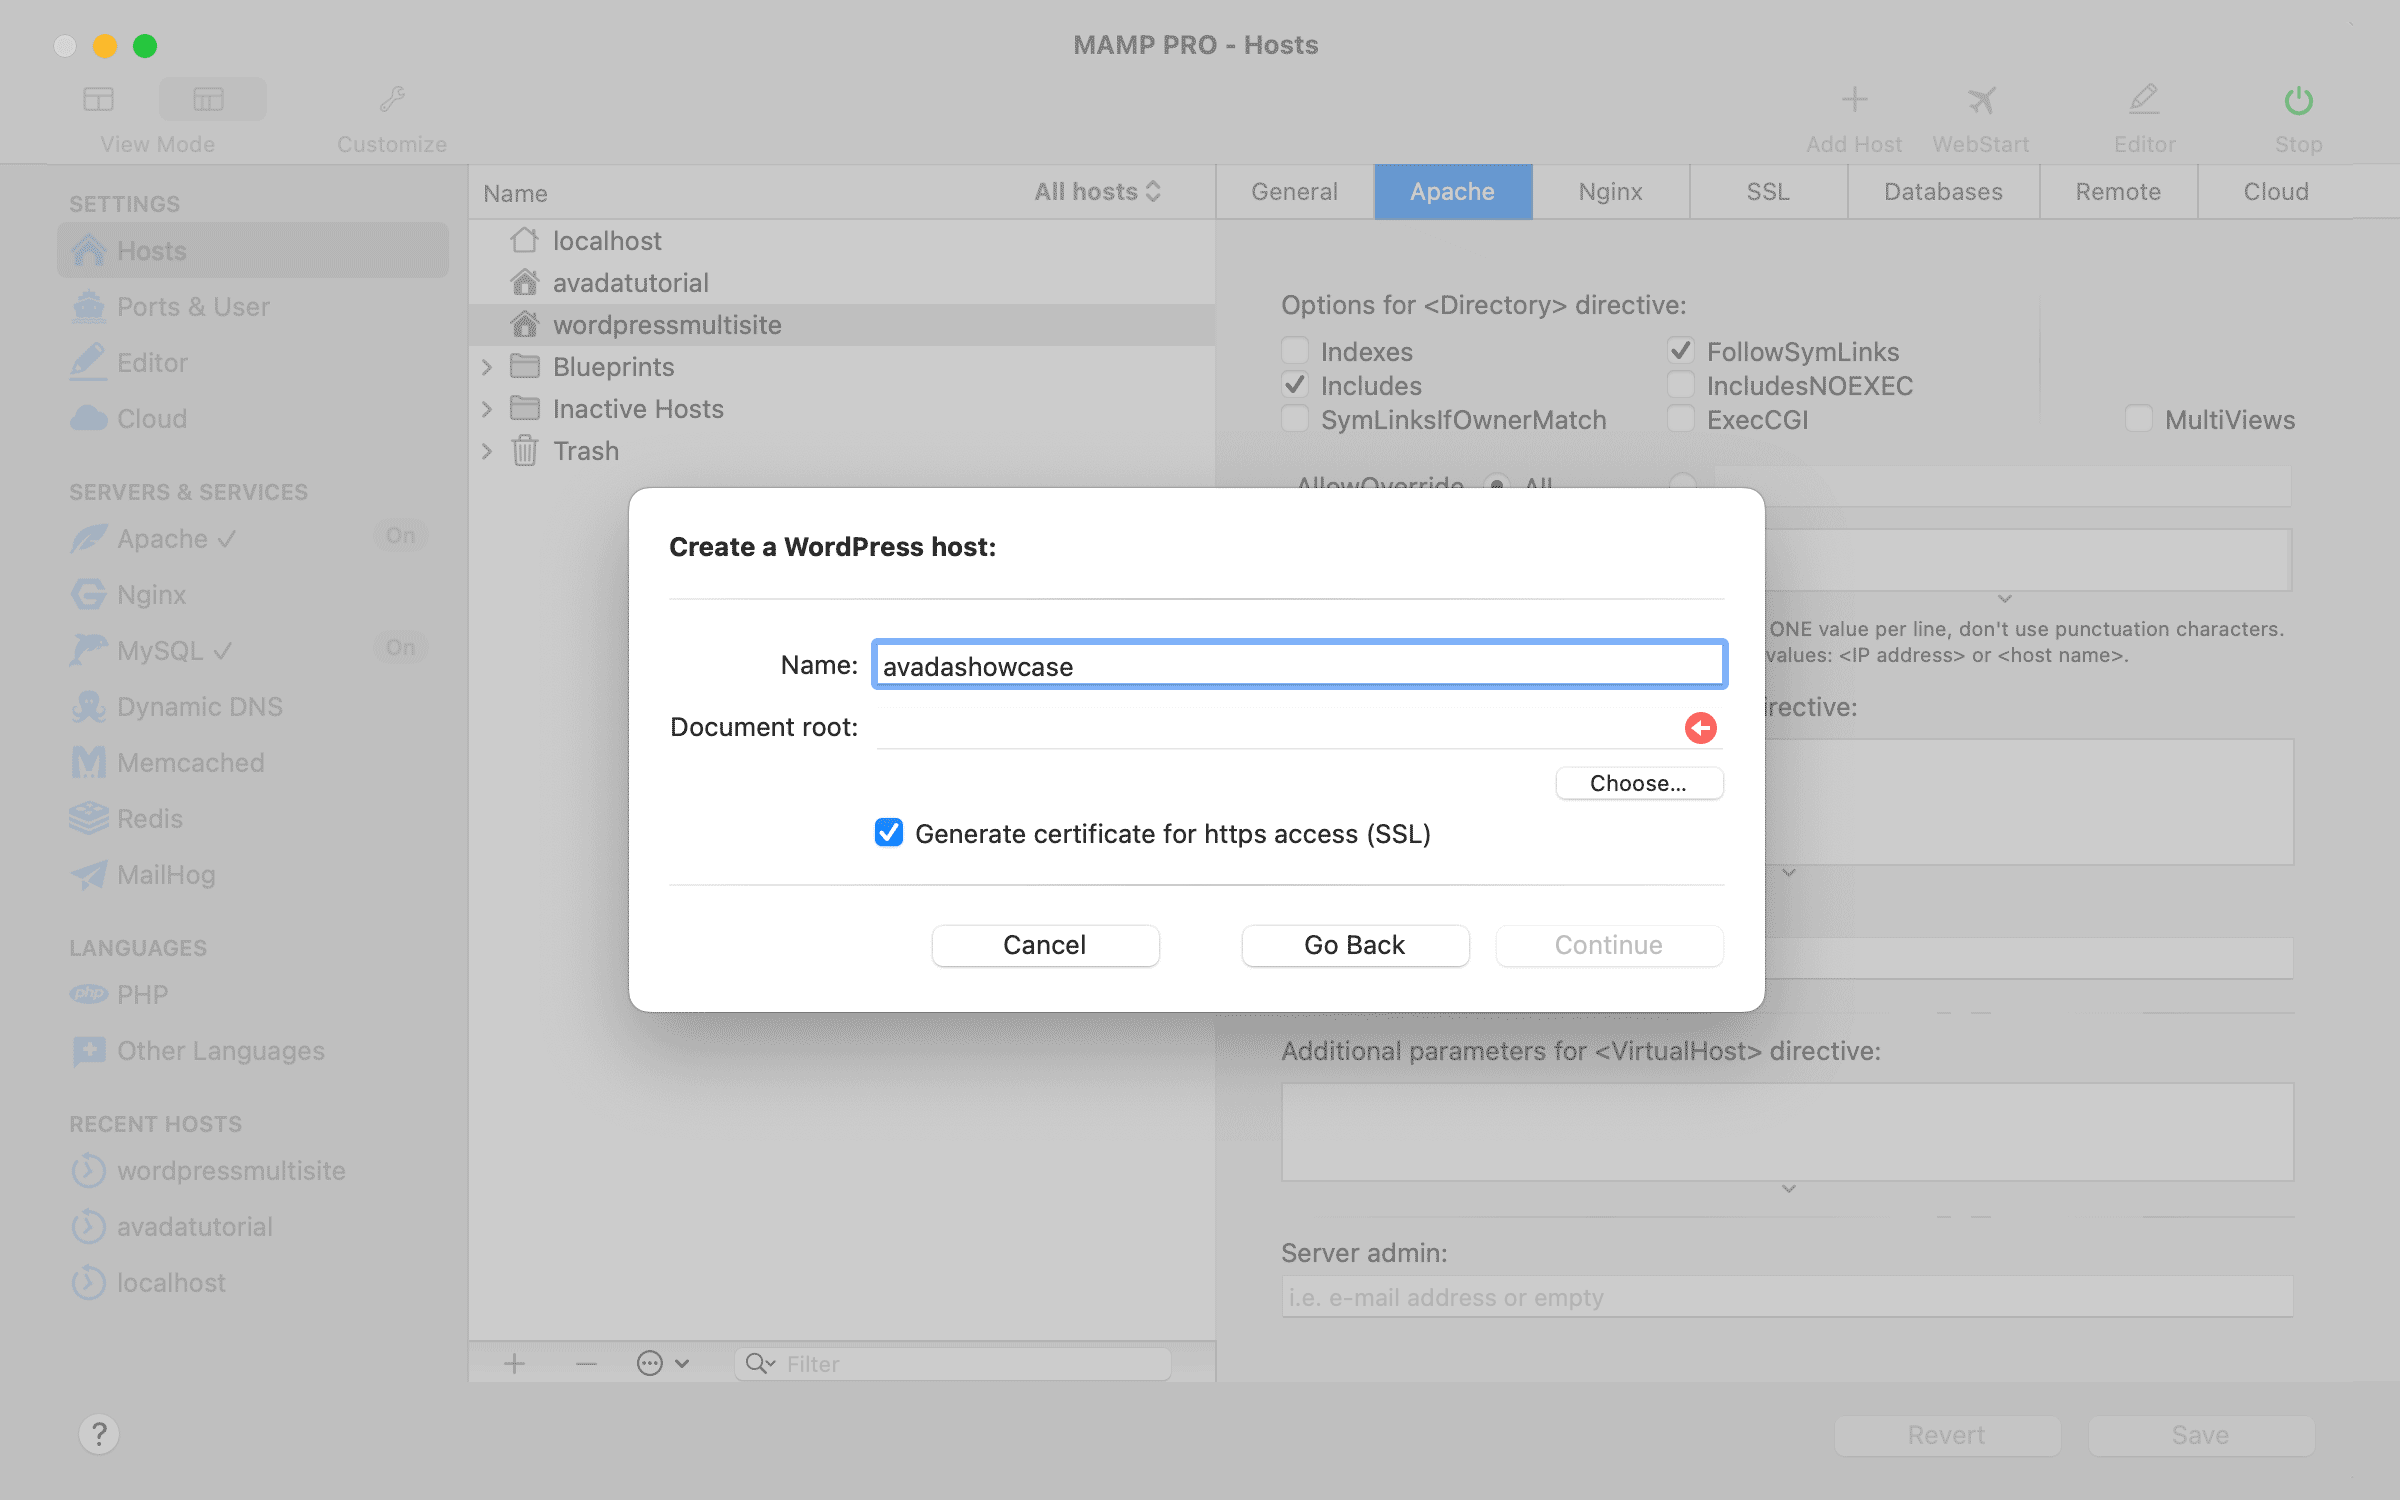Select the All hosts dropdown filter

tap(1097, 192)
